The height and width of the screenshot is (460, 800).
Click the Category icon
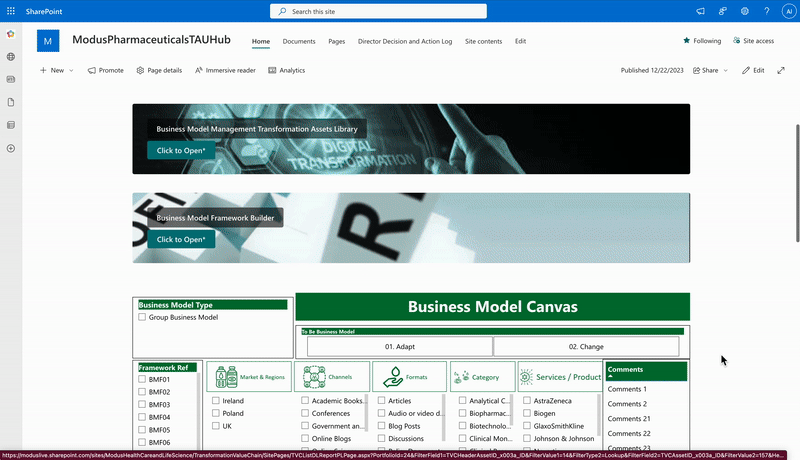point(461,377)
